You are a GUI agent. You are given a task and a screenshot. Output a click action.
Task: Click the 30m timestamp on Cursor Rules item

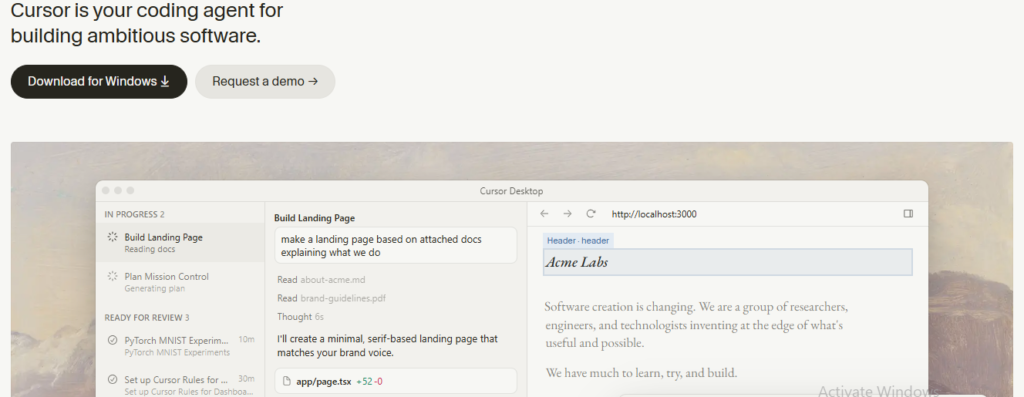[246, 379]
